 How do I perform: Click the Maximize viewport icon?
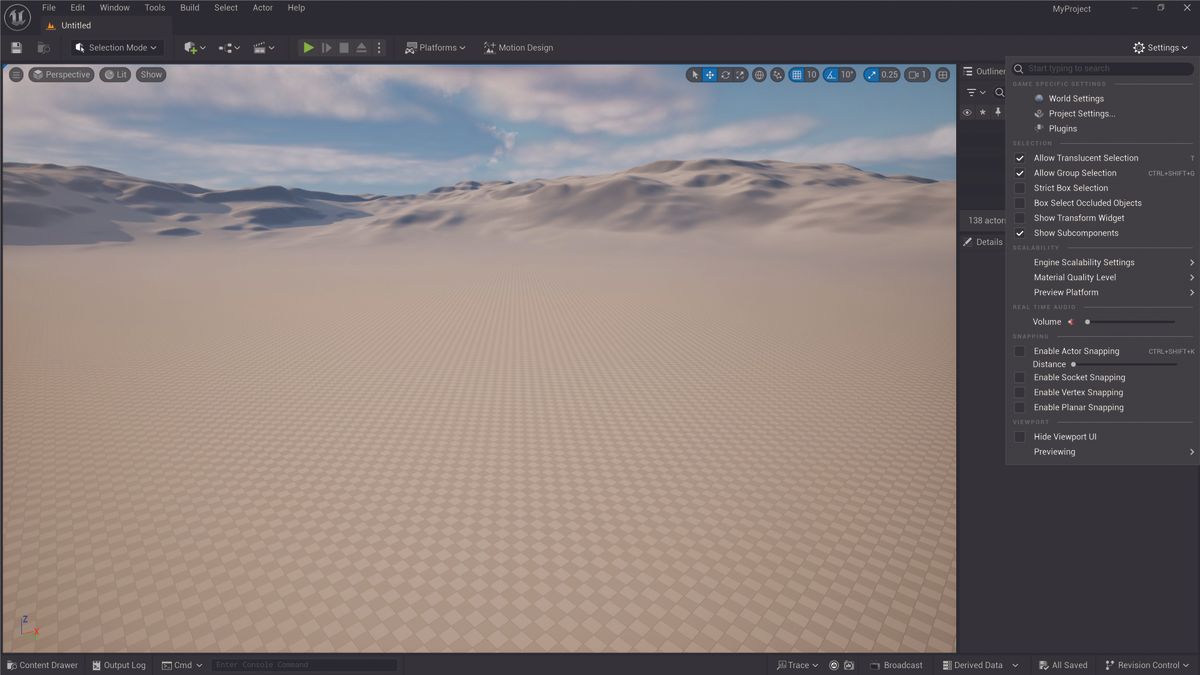(x=942, y=74)
